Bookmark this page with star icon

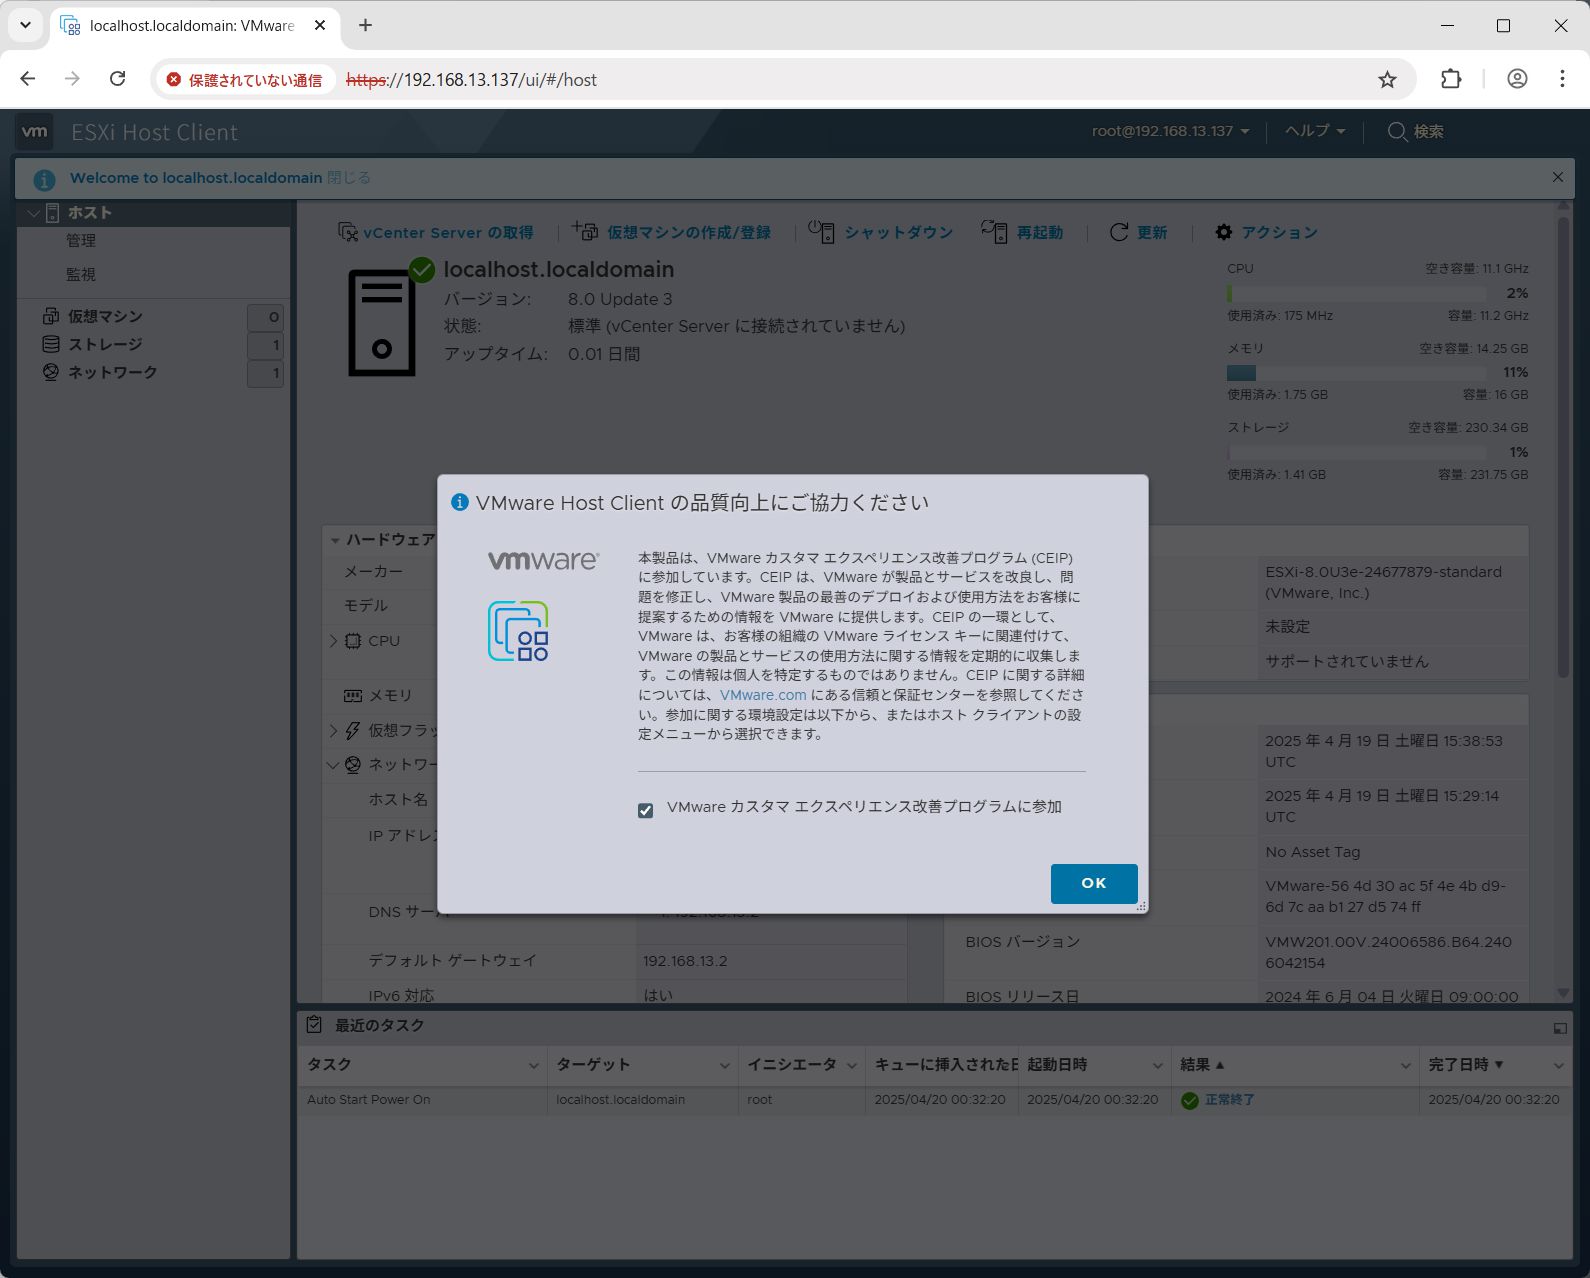coord(1387,79)
